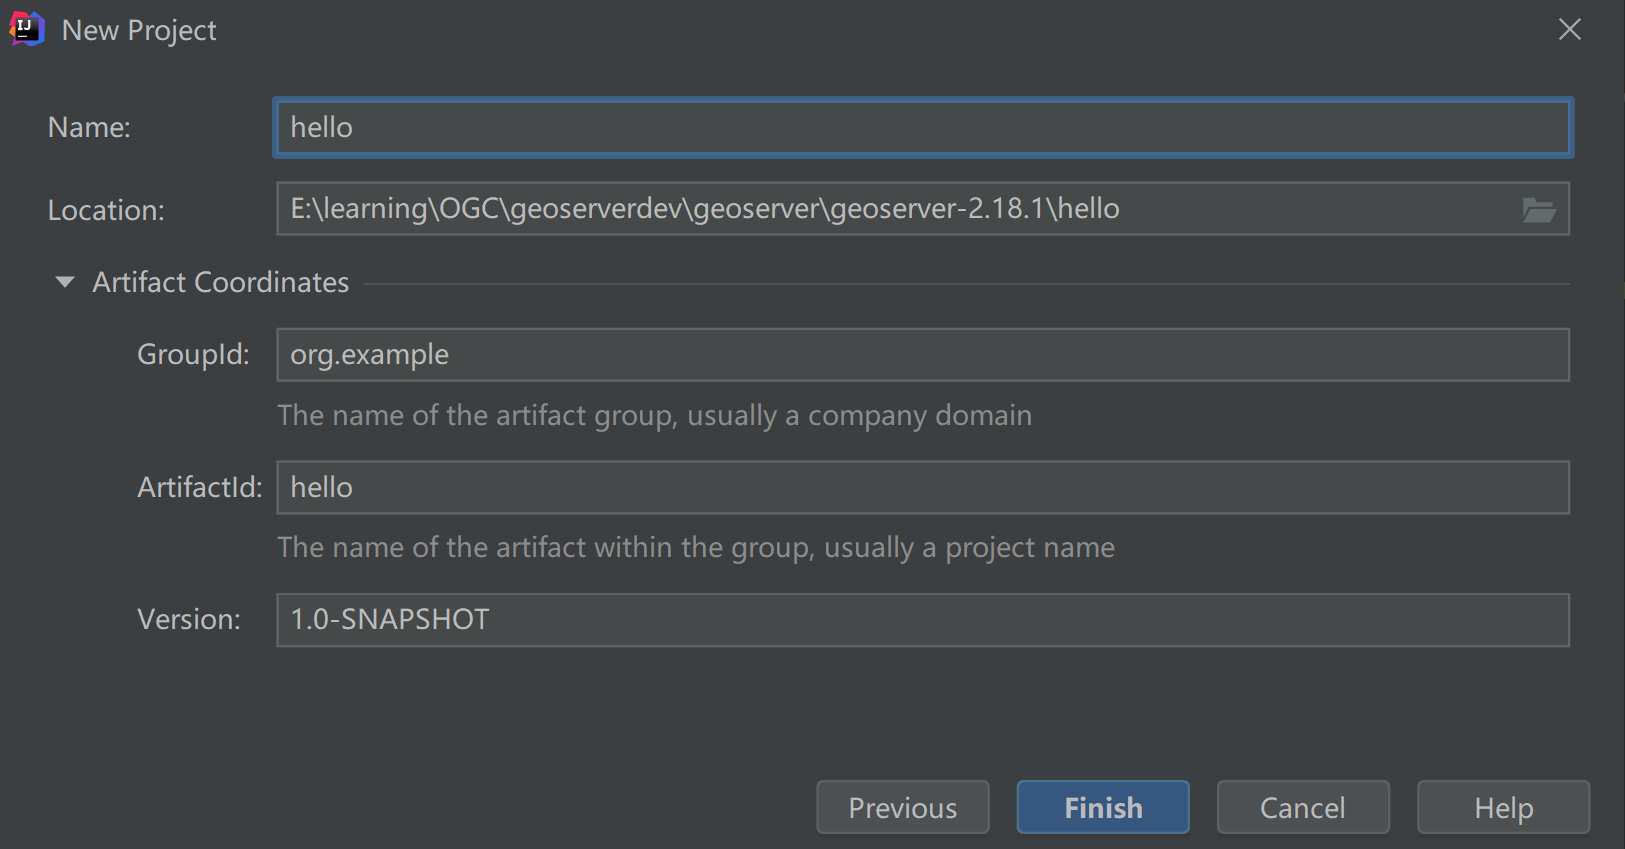Viewport: 1625px width, 849px height.
Task: Focus the Name field containing hello
Action: tap(922, 128)
